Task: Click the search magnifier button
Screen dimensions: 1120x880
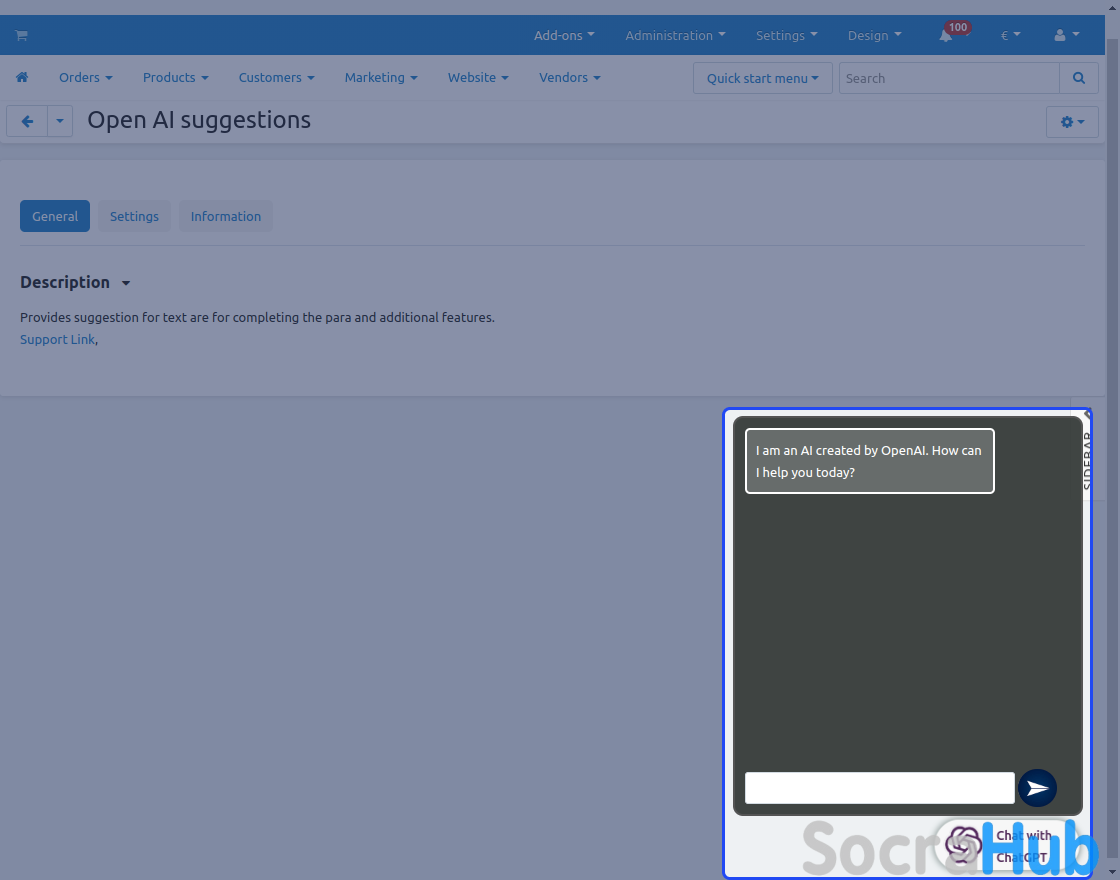Action: point(1078,78)
